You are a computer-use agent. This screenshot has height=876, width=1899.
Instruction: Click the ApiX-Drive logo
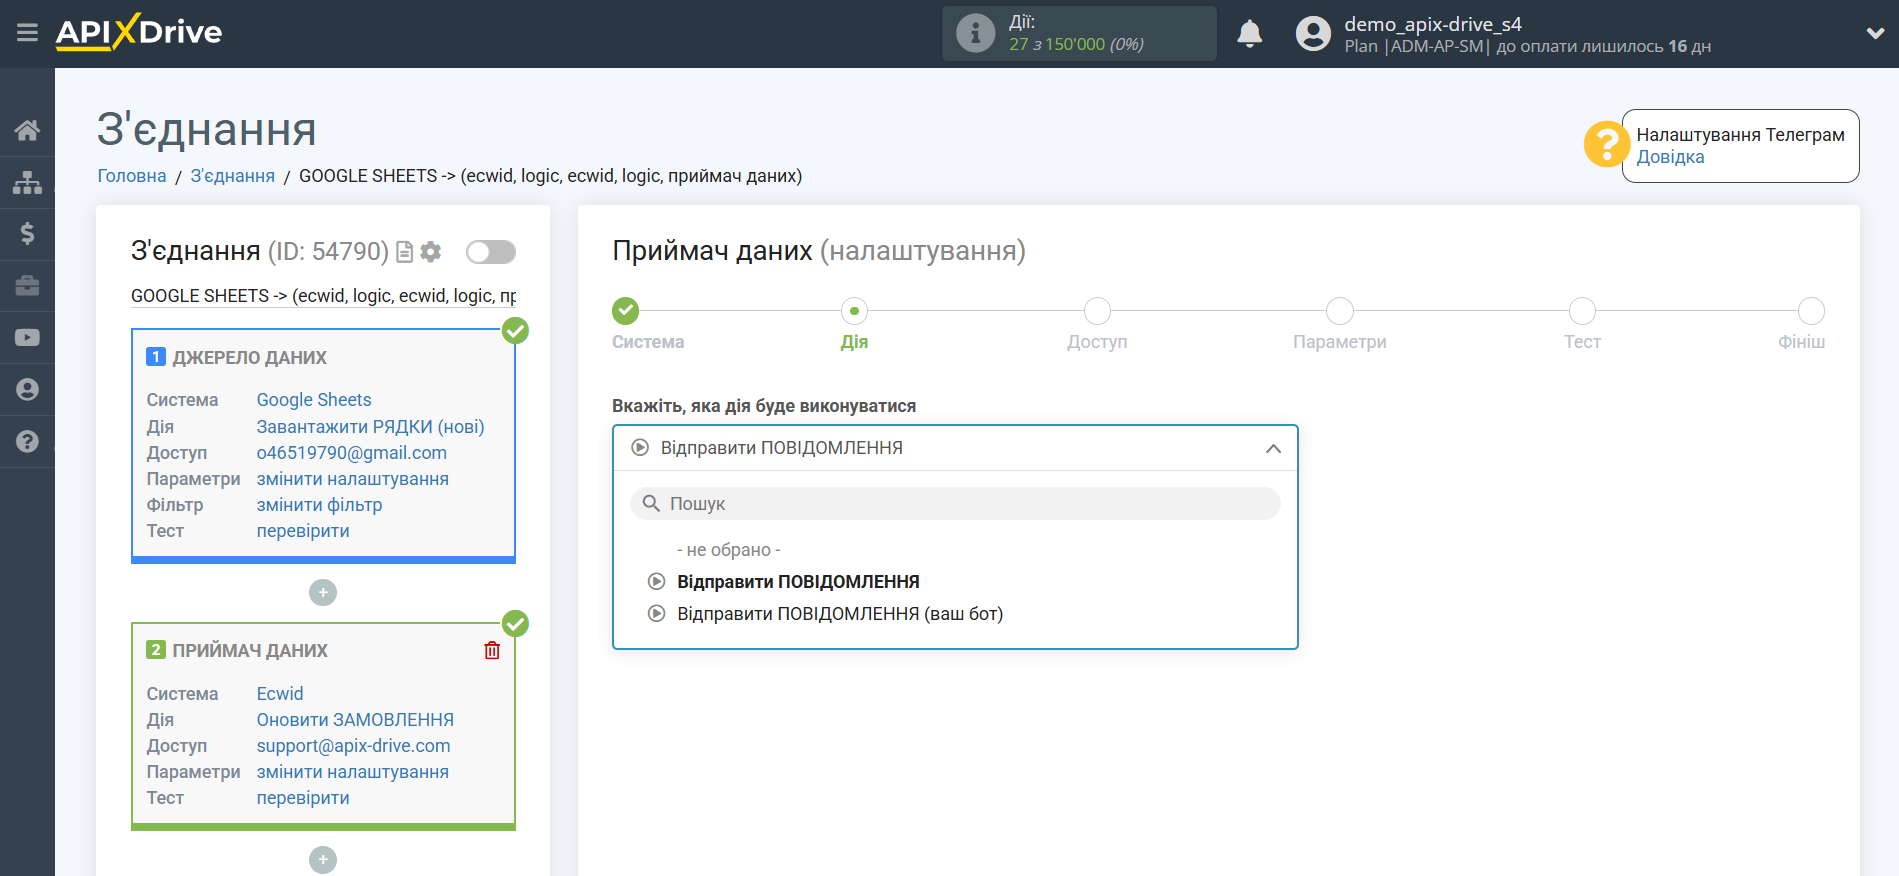pyautogui.click(x=139, y=32)
